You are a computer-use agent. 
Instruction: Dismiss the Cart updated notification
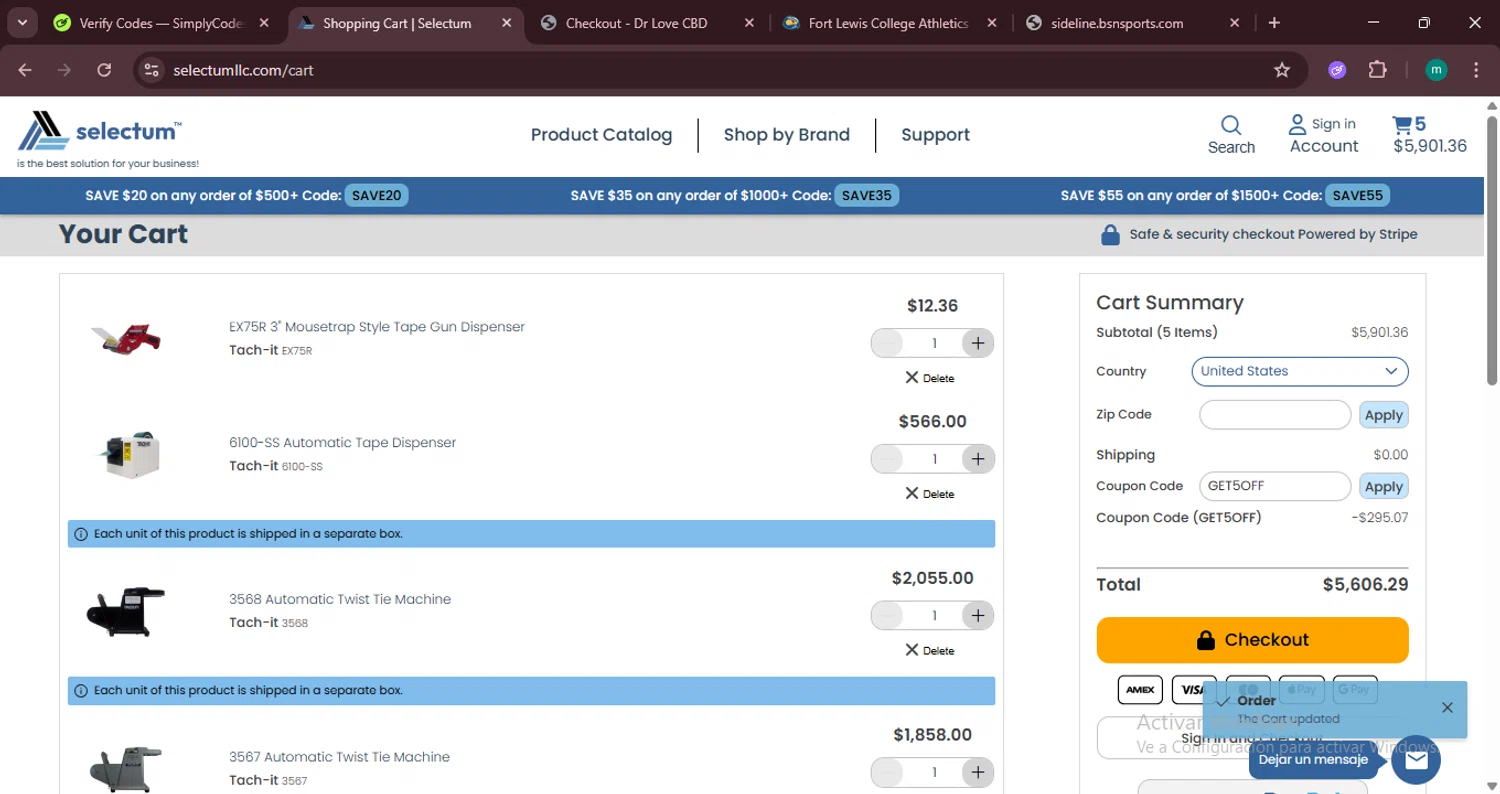pos(1447,707)
